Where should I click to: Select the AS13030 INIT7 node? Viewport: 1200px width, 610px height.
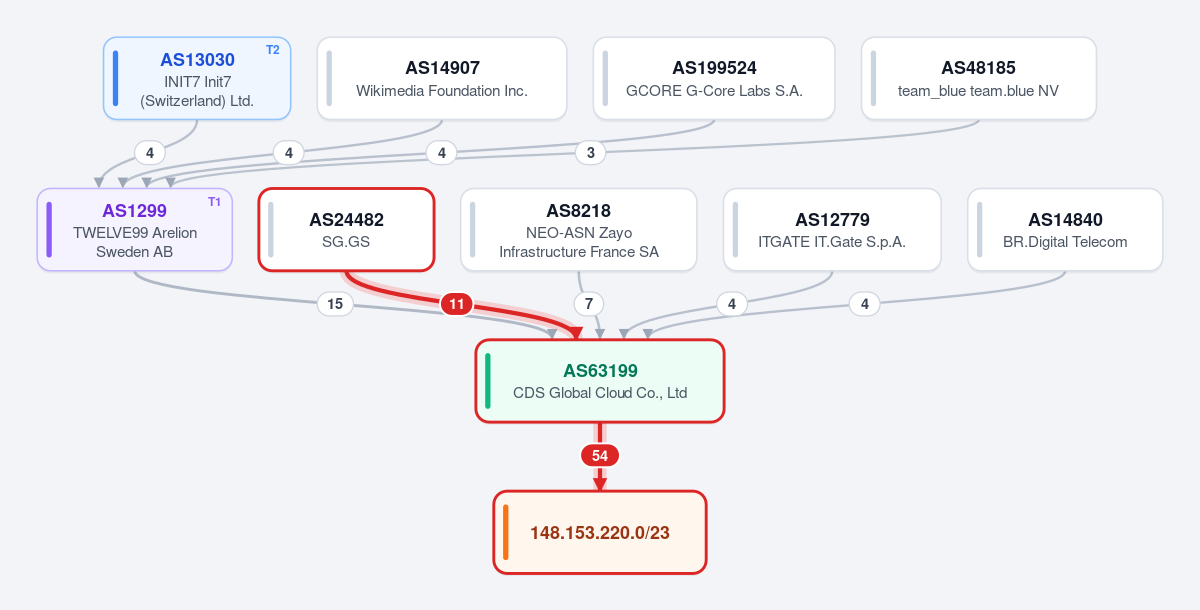tap(197, 78)
